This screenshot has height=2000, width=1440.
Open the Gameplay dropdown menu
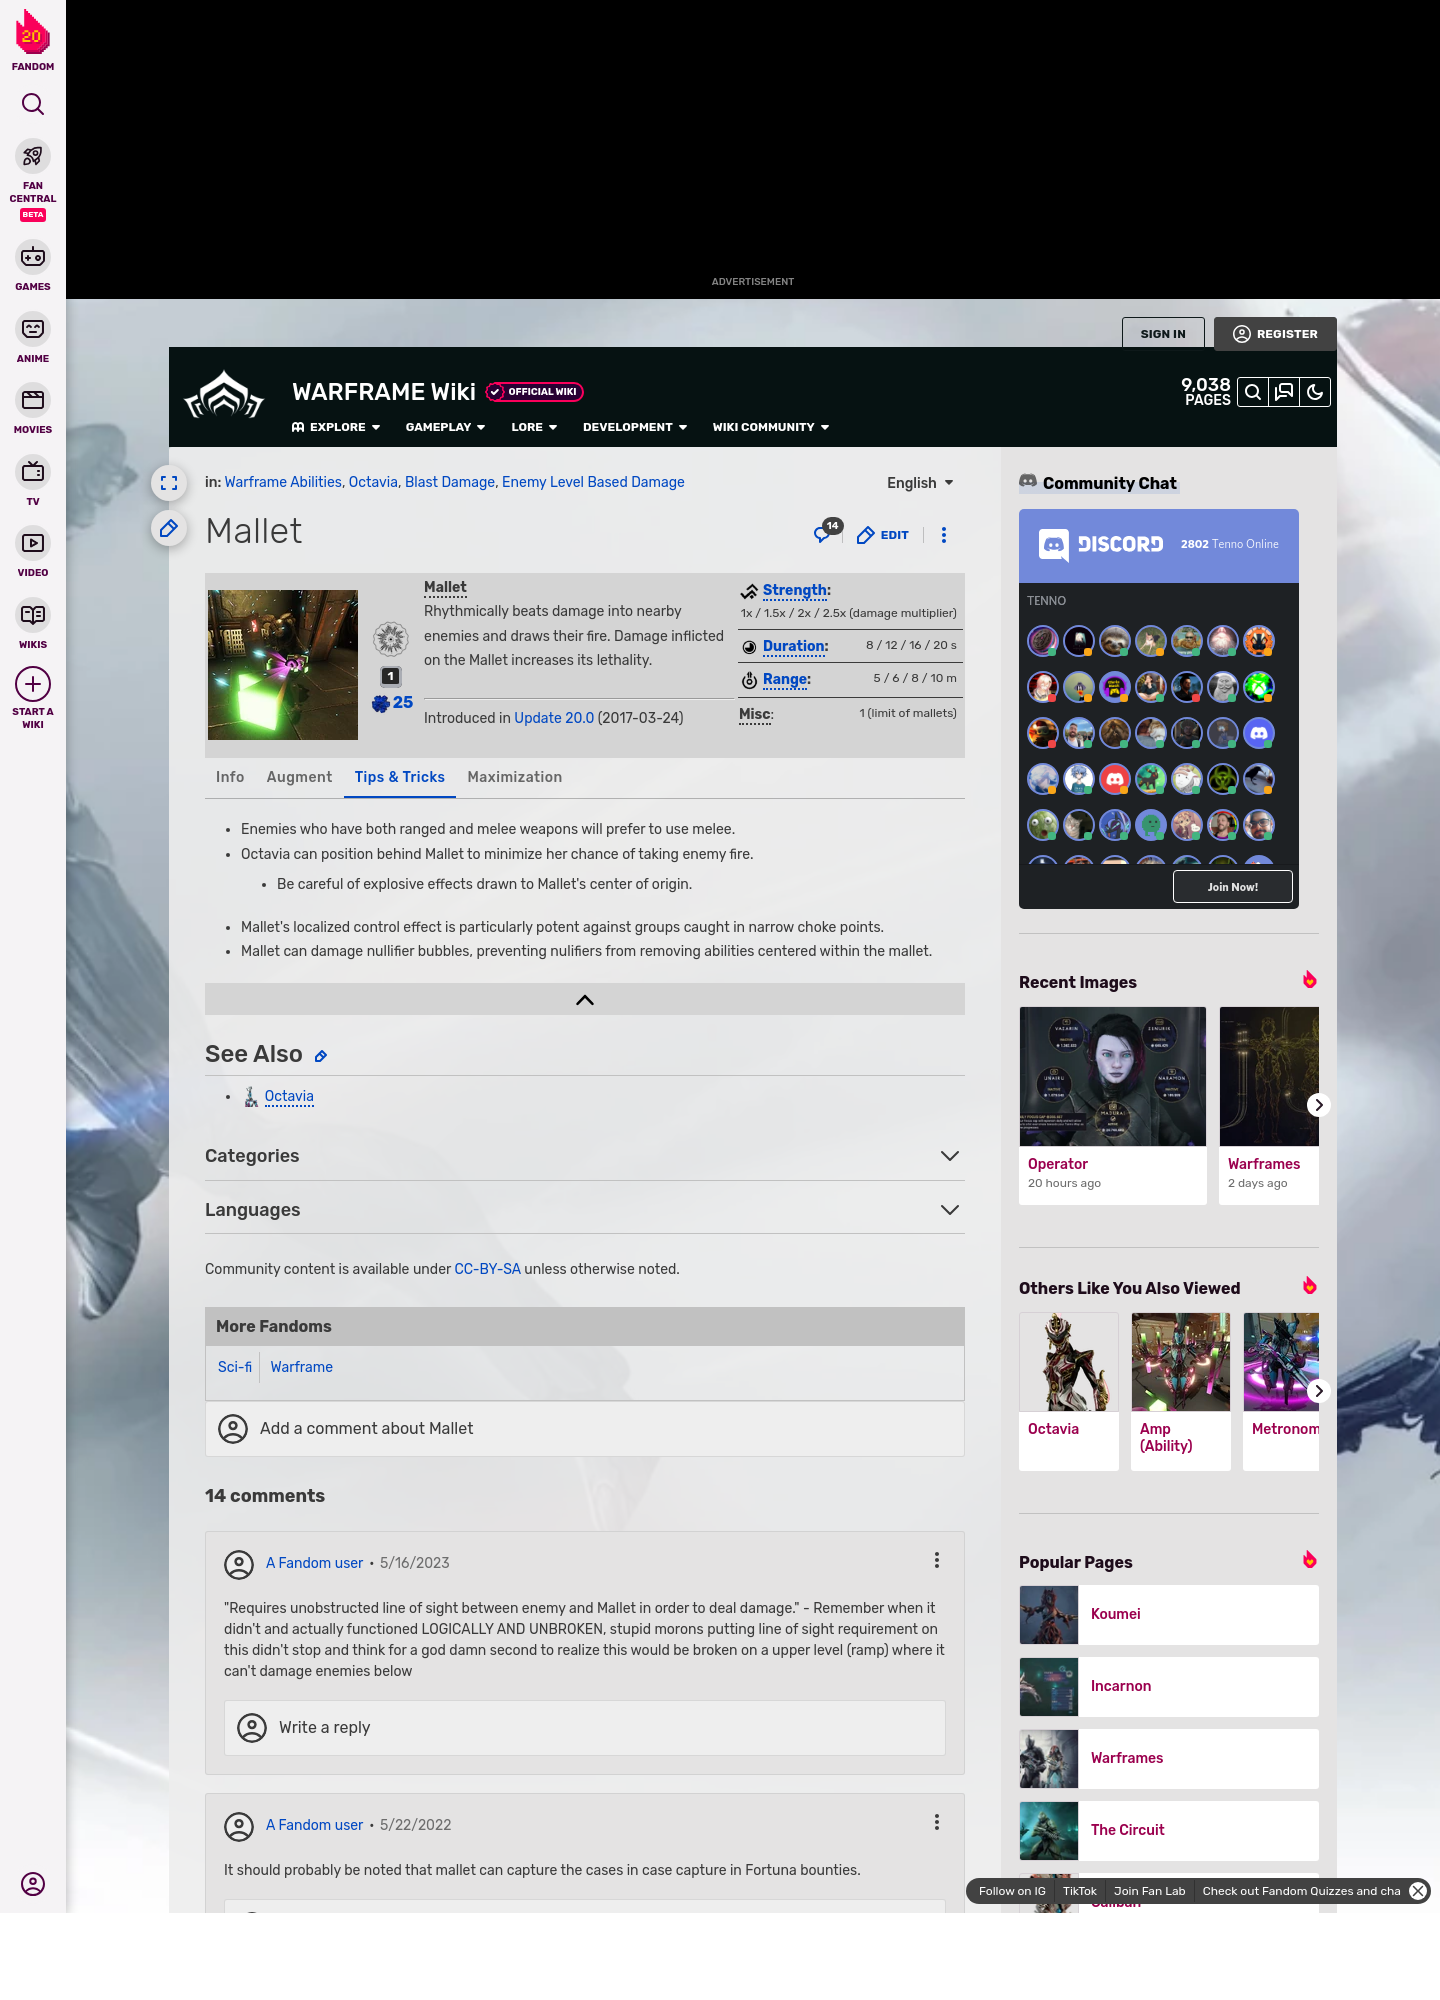[445, 427]
